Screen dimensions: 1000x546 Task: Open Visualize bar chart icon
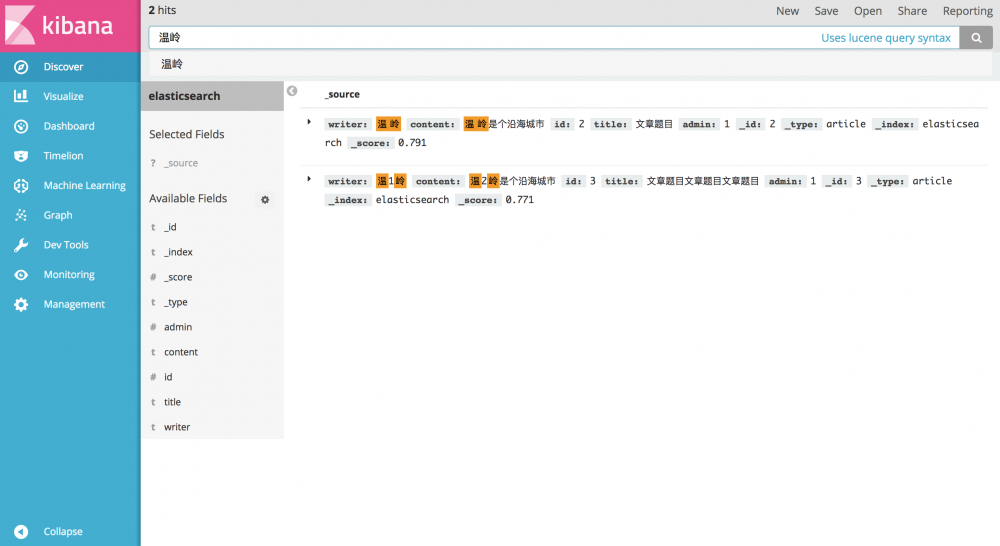[x=21, y=96]
